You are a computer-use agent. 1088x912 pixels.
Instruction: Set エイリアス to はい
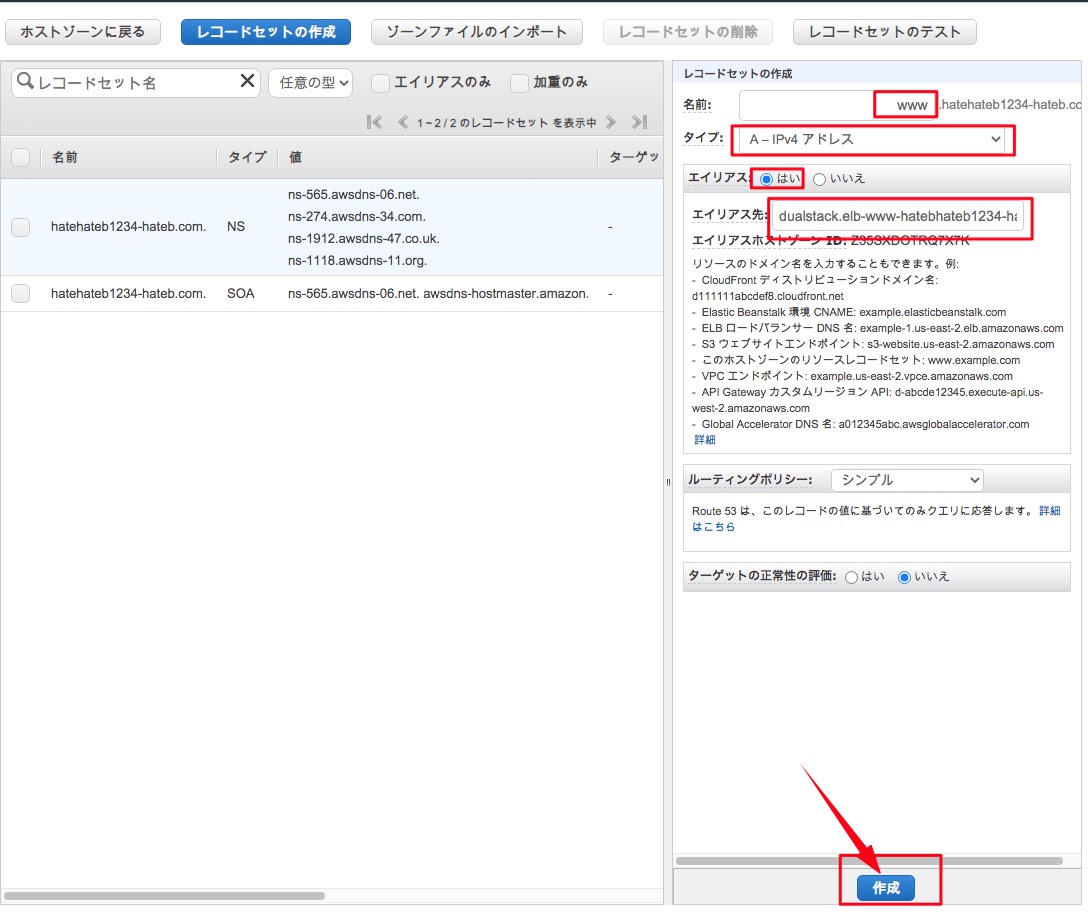(x=766, y=179)
